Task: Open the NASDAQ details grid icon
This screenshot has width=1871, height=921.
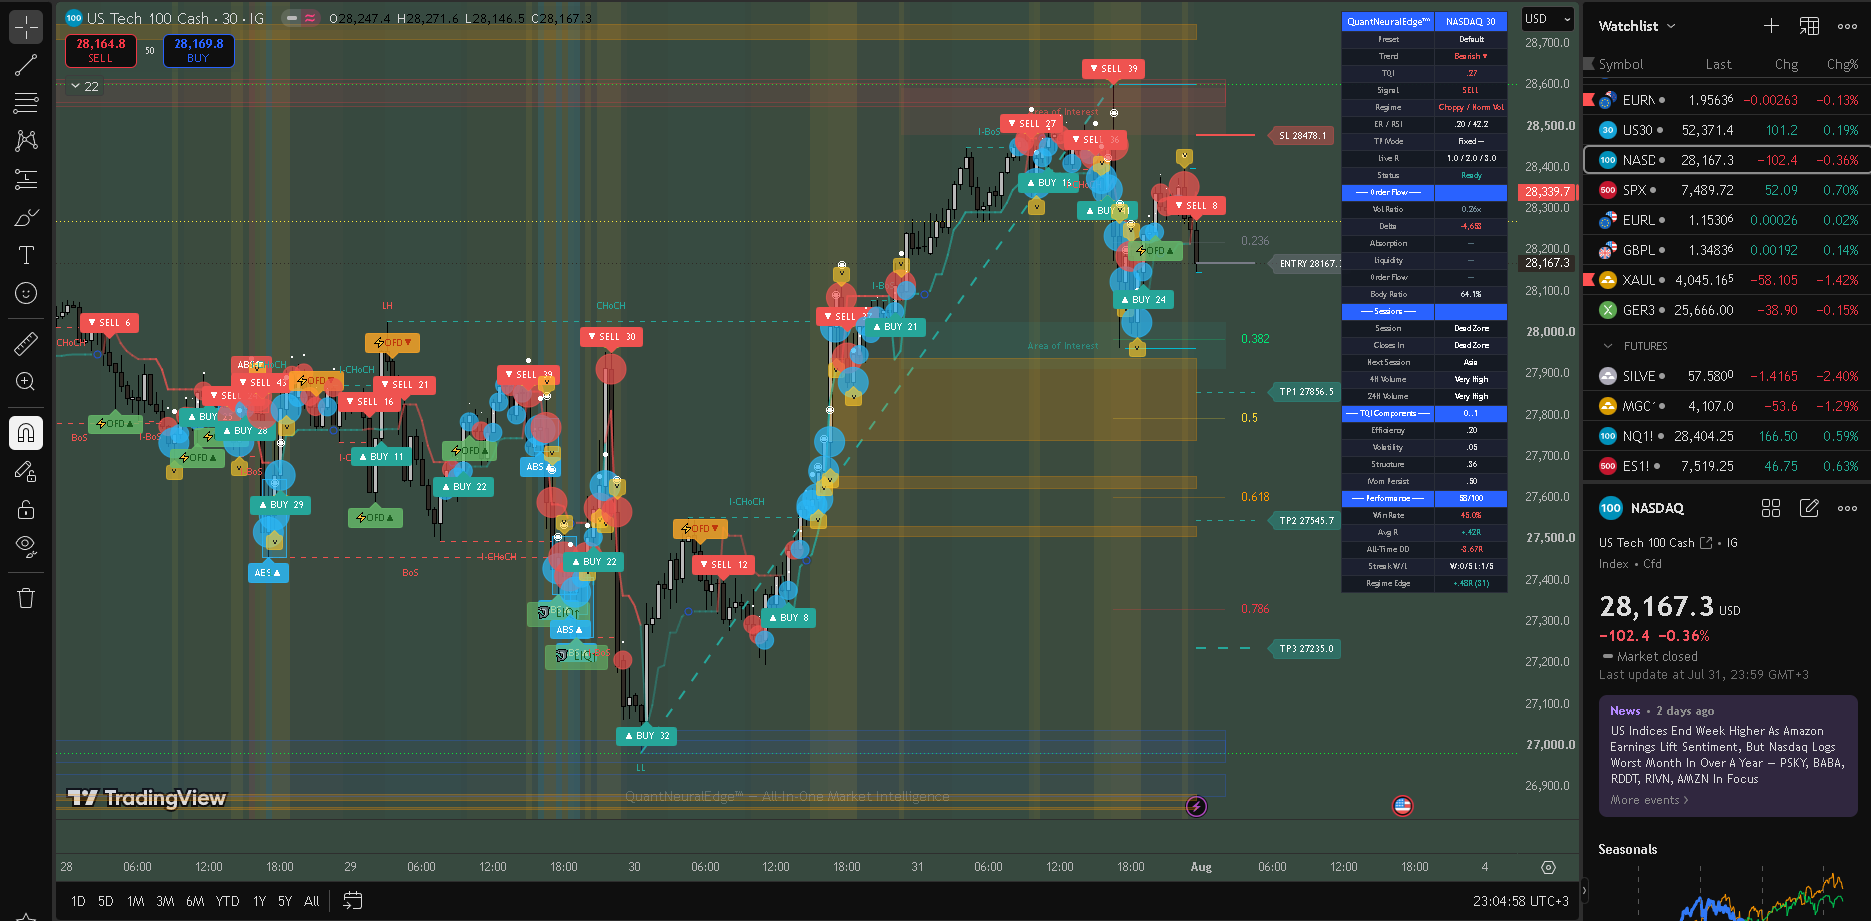Action: tap(1771, 508)
